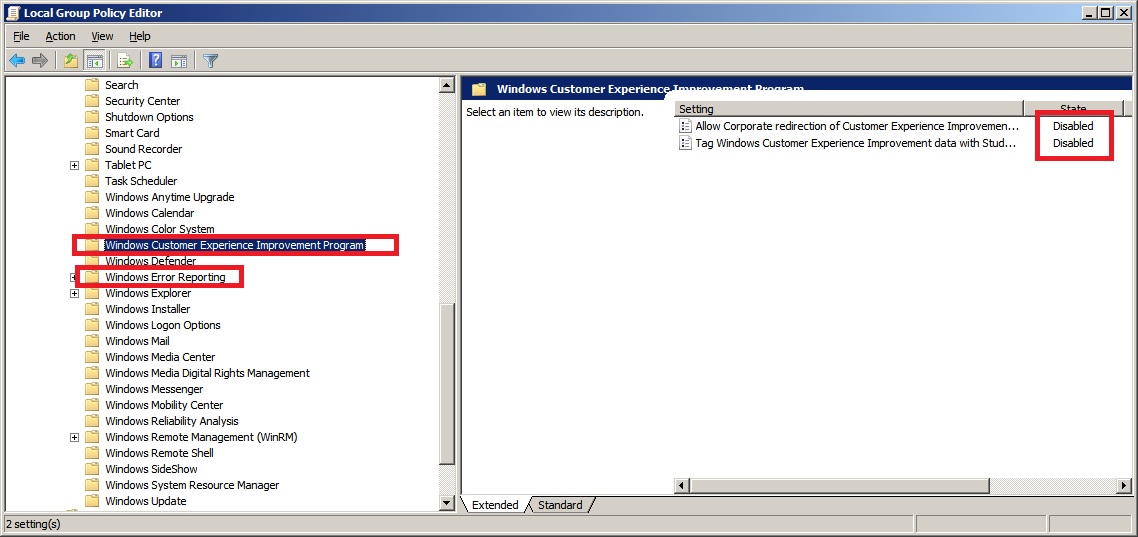Select Security Center in tree
The height and width of the screenshot is (537, 1138).
tap(142, 101)
